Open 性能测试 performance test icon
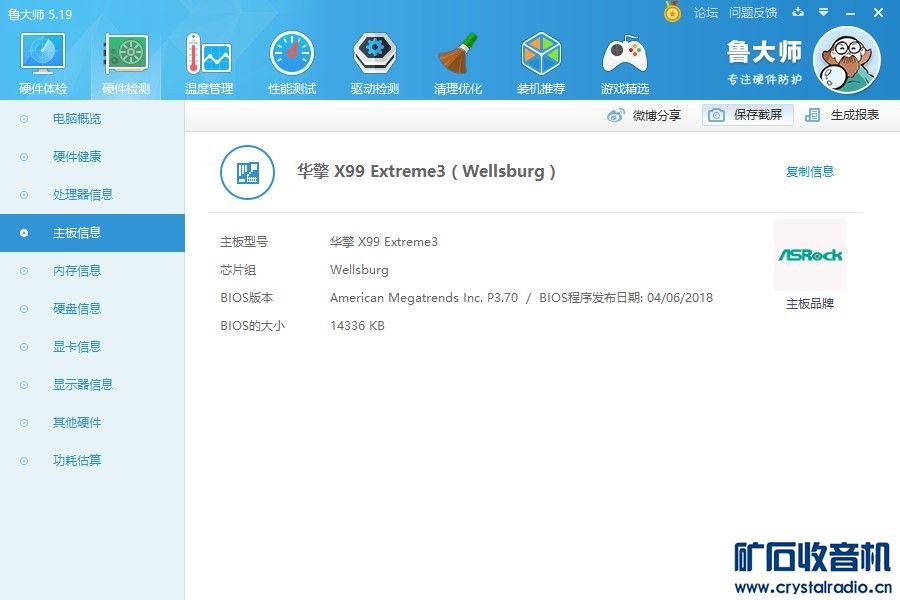 (x=292, y=53)
